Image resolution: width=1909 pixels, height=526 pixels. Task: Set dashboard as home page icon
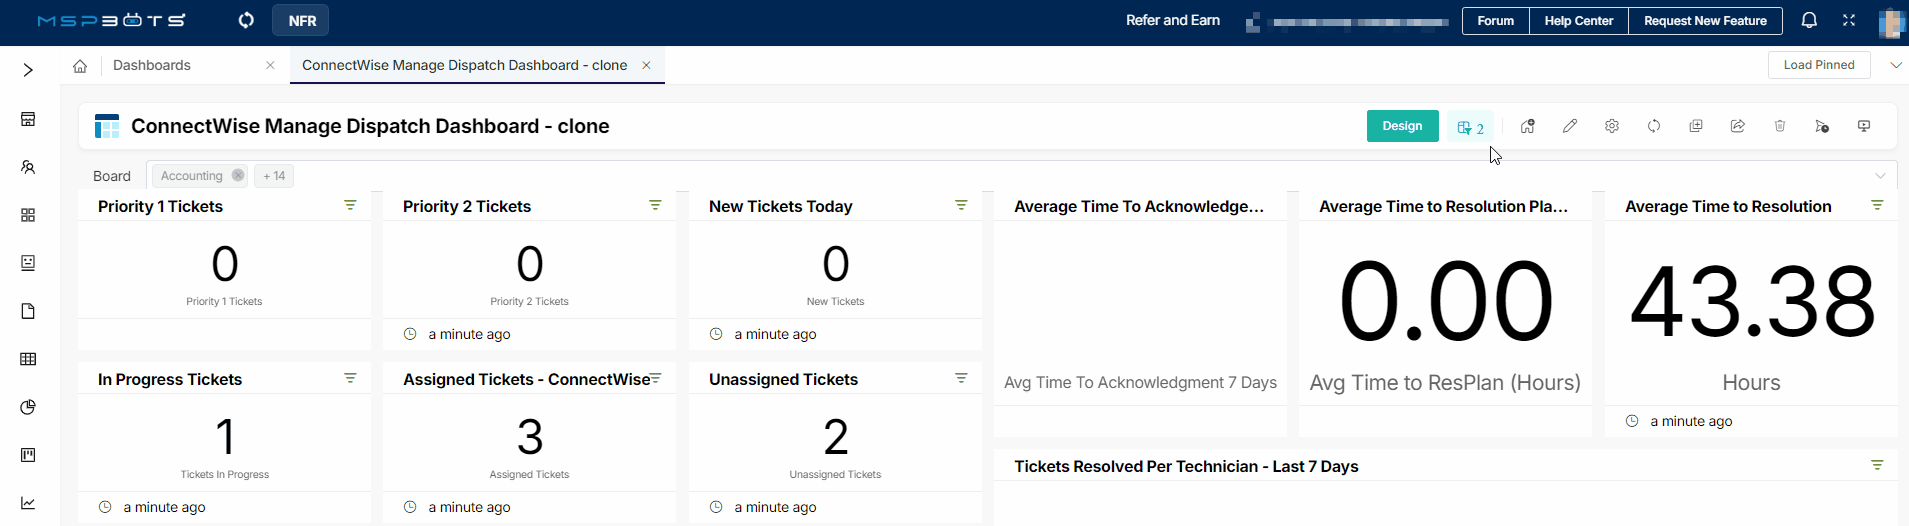point(1527,126)
